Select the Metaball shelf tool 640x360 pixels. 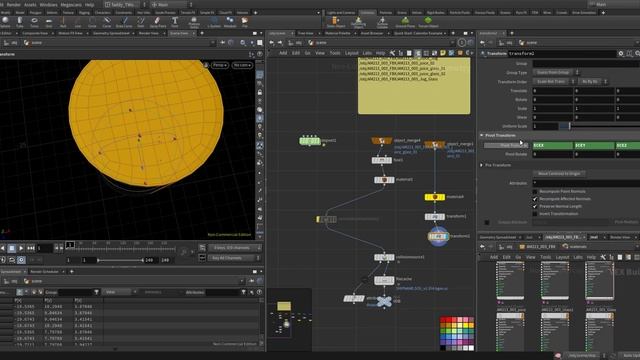pos(230,22)
